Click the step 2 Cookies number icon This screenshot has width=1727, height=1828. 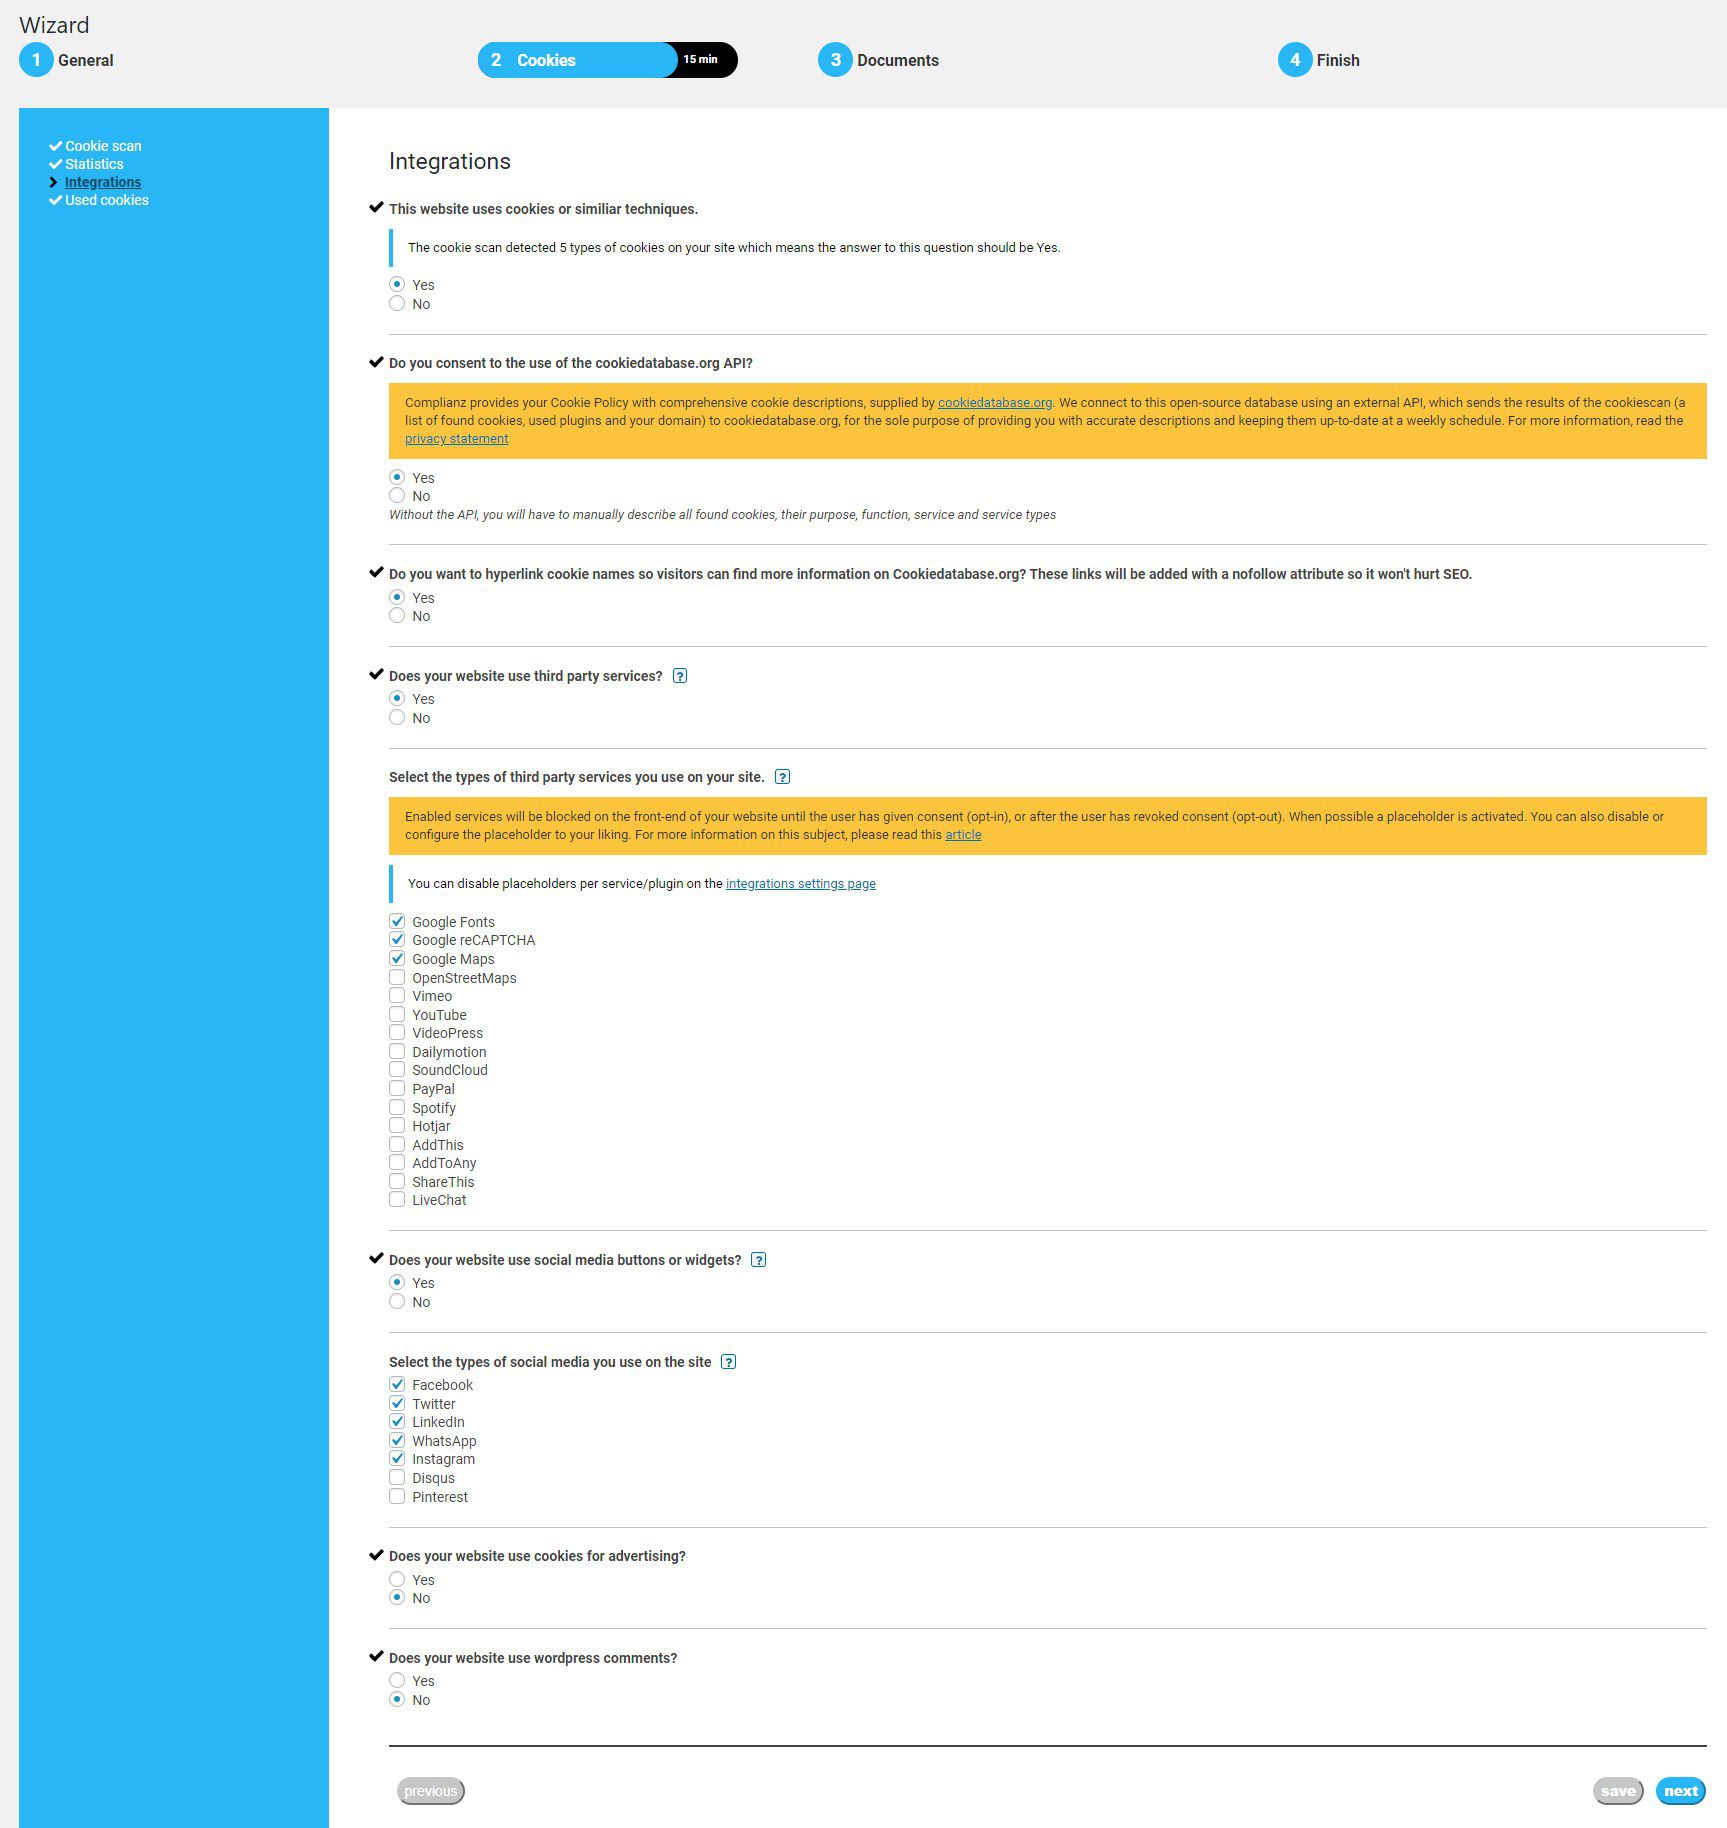point(496,60)
